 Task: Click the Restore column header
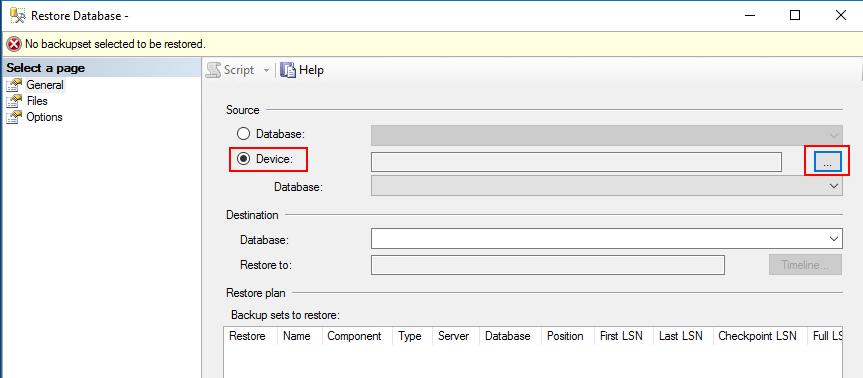pos(247,336)
